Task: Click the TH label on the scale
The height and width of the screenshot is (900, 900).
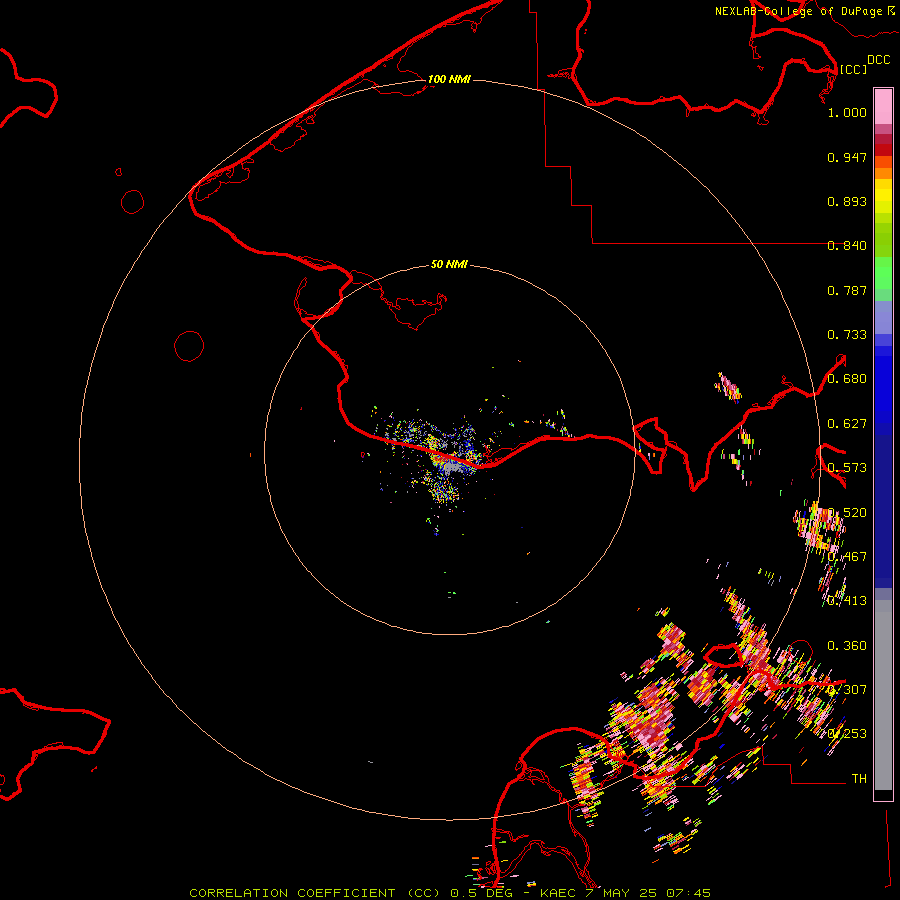Action: tap(859, 778)
